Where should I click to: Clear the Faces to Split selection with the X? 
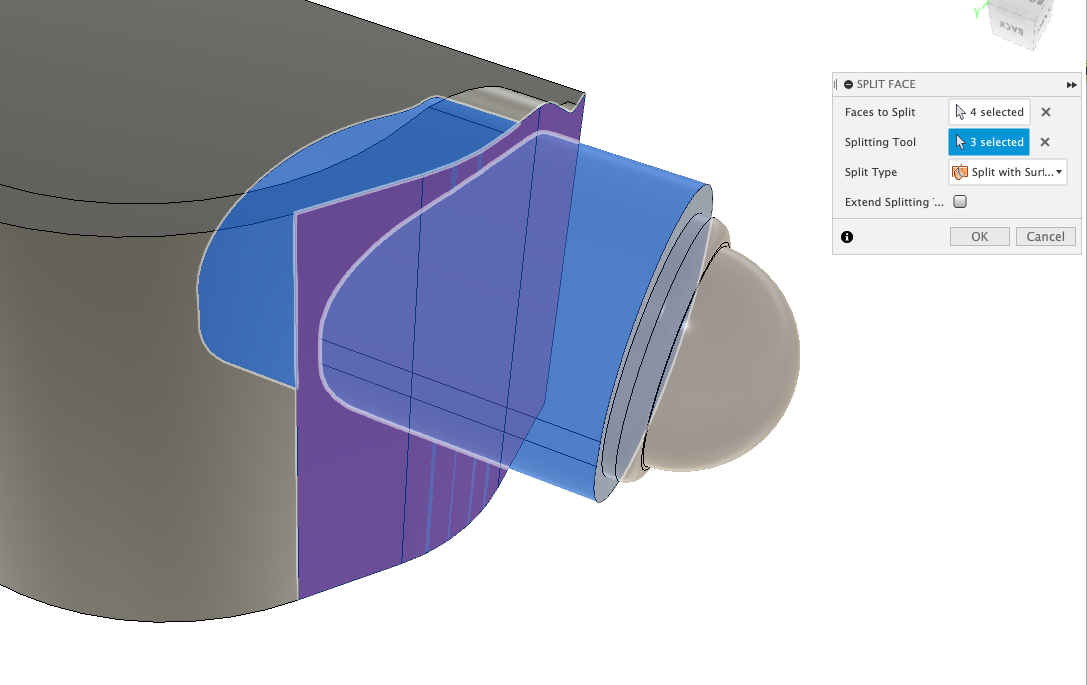tap(1046, 111)
